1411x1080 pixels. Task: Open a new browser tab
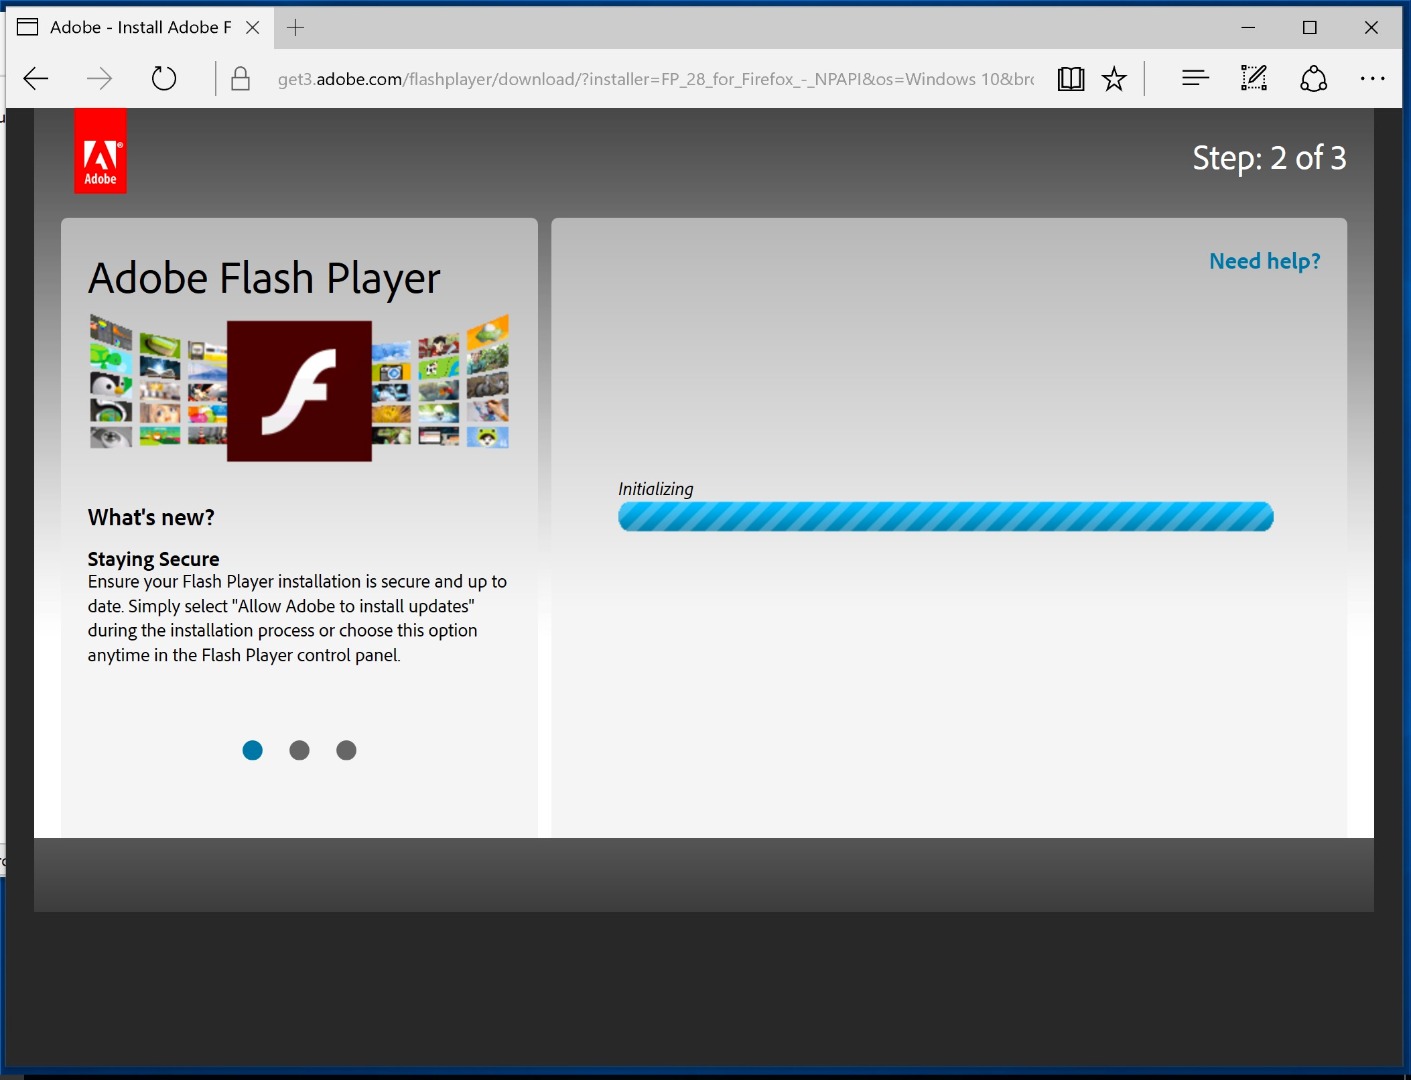295,27
